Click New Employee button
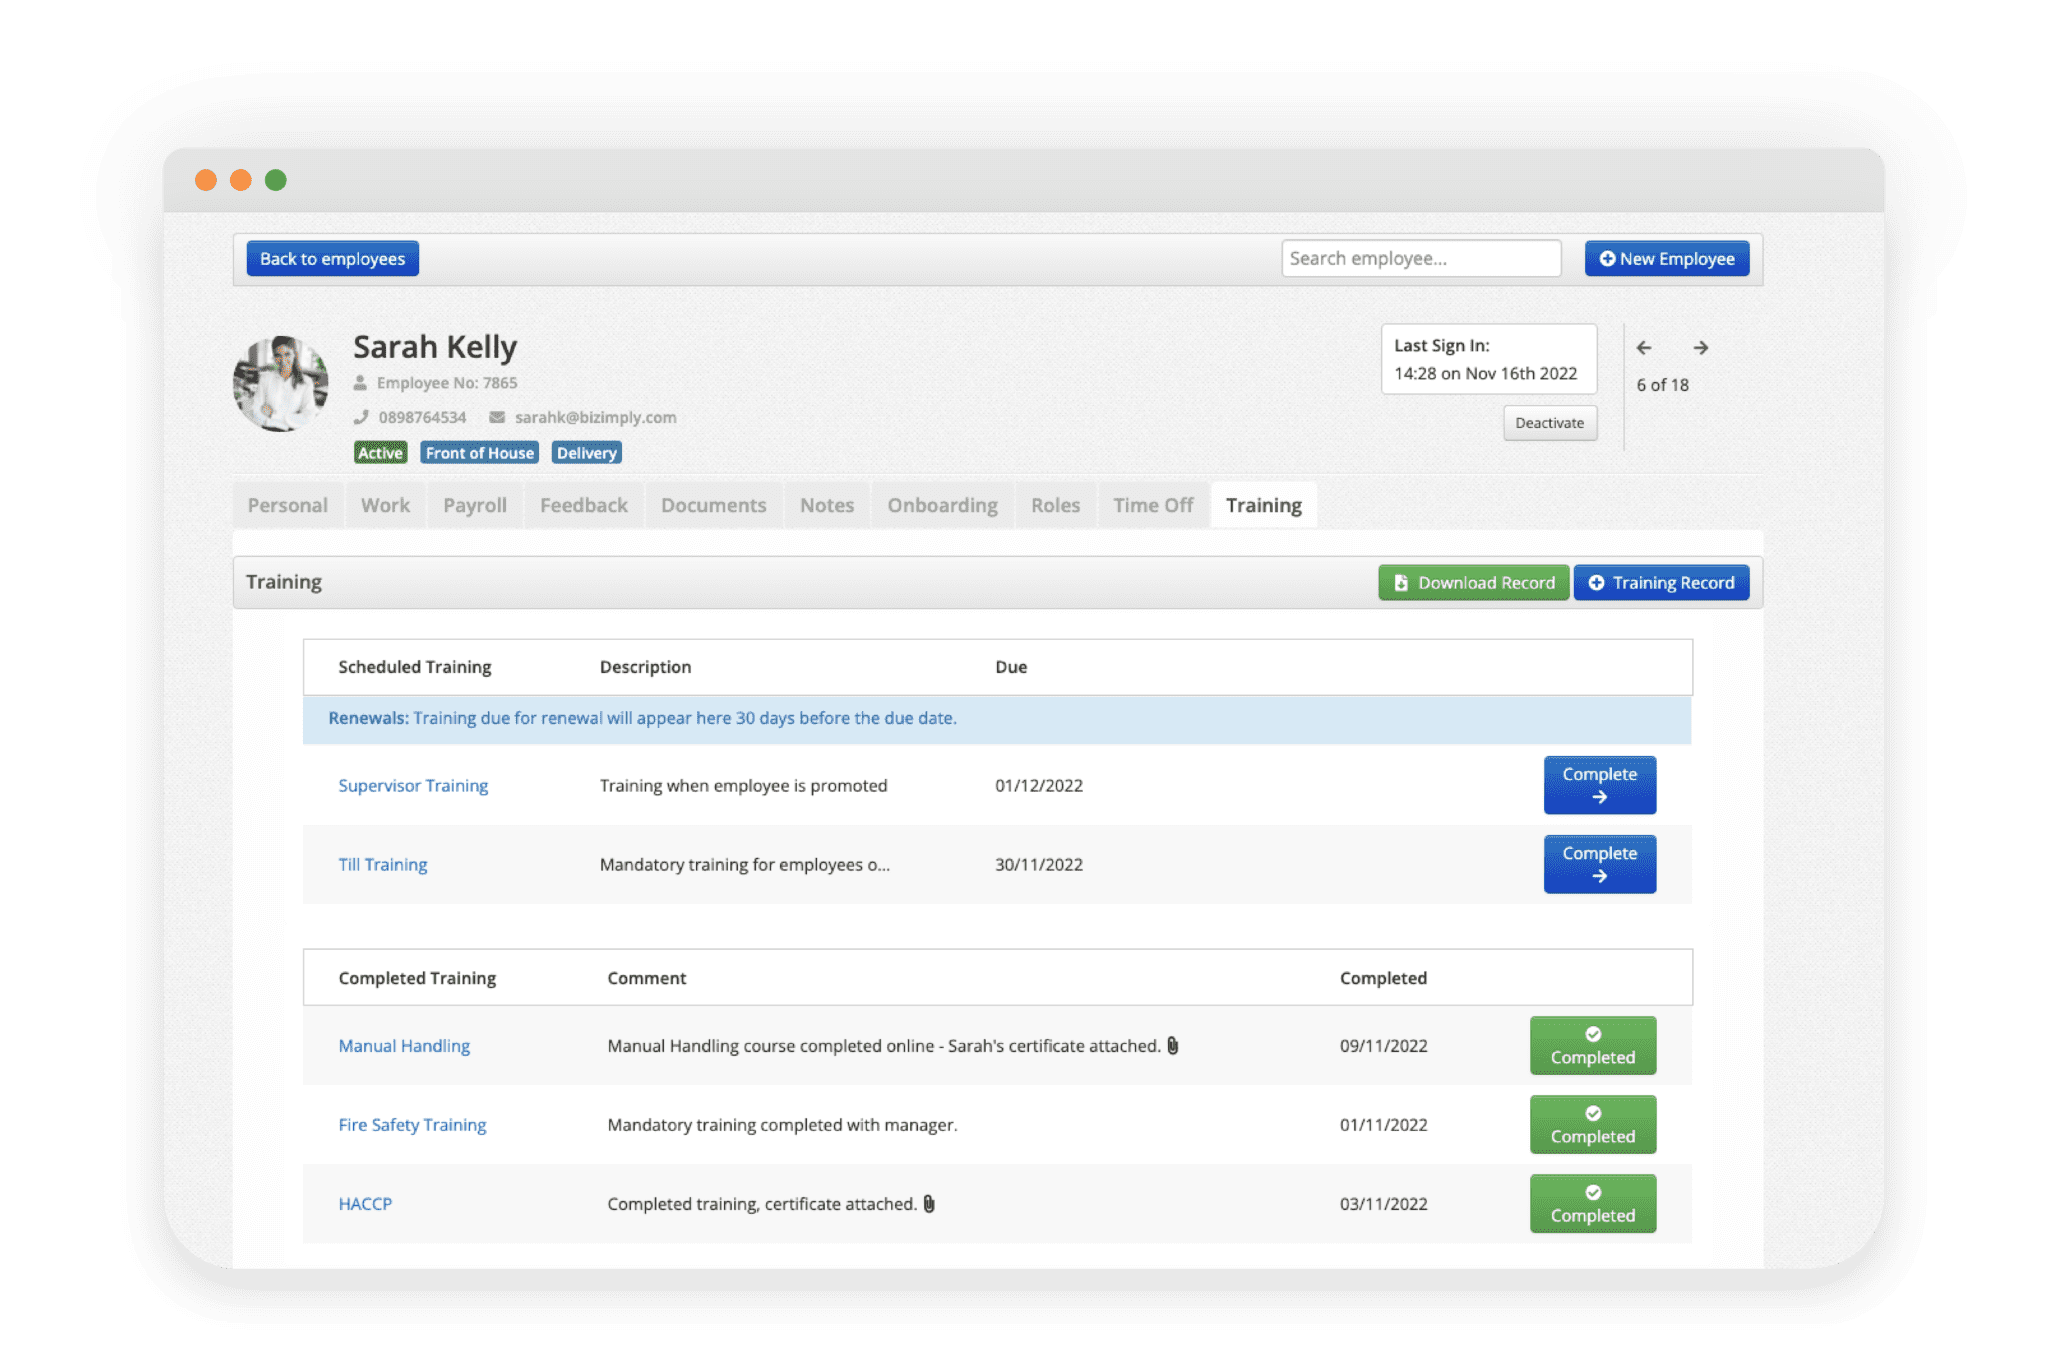2048x1358 pixels. click(x=1666, y=259)
